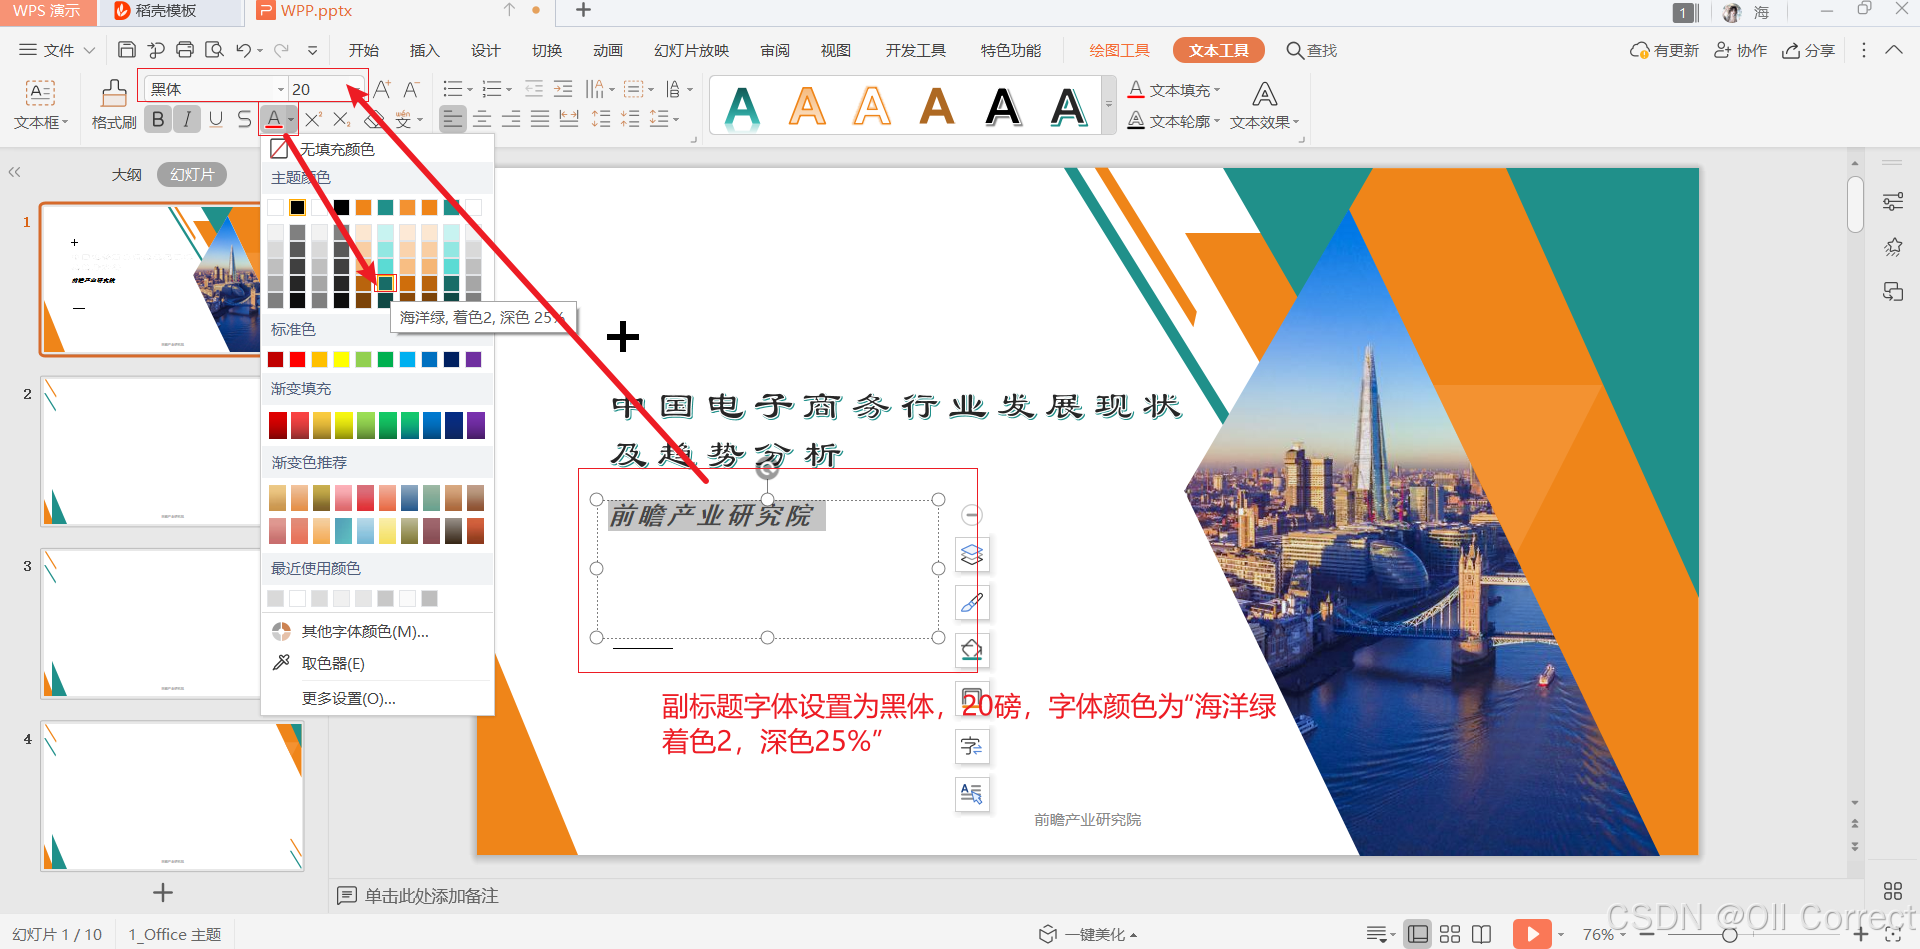1920x949 pixels.
Task: Open the font name dropdown showing 黑体
Action: [x=280, y=89]
